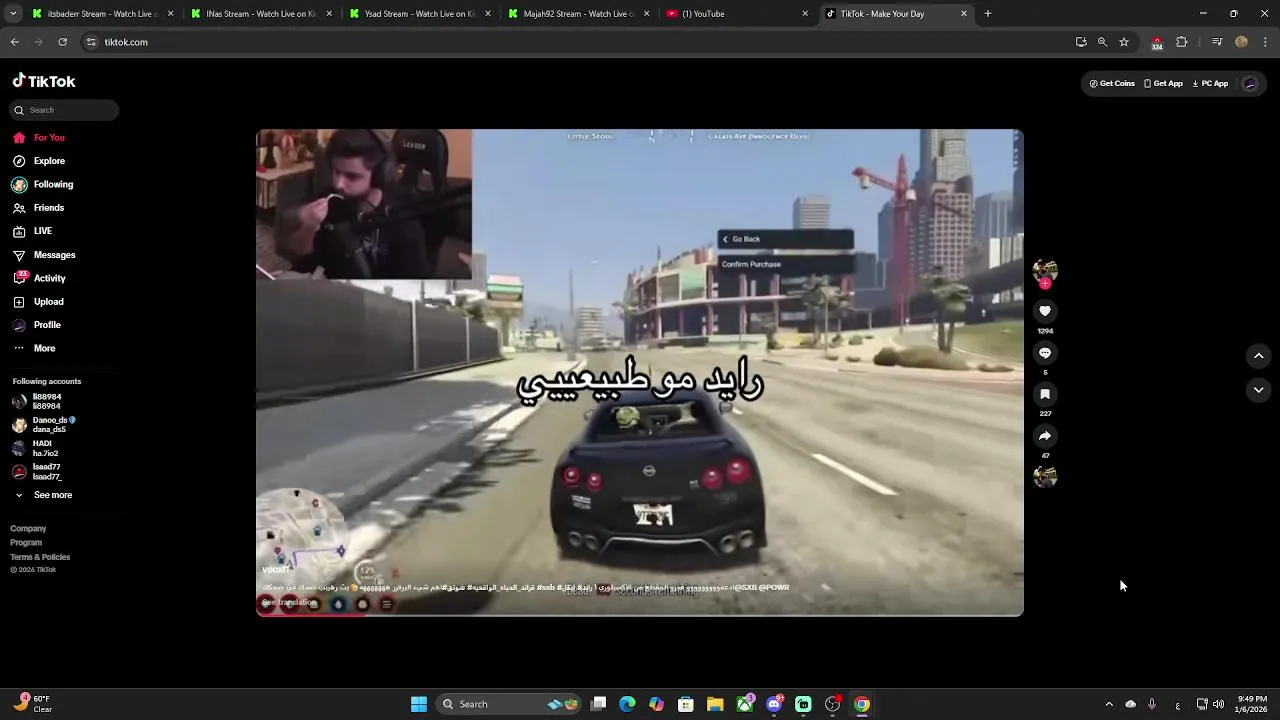Open Discord from taskbar
The width and height of the screenshot is (1280, 720).
coord(774,704)
